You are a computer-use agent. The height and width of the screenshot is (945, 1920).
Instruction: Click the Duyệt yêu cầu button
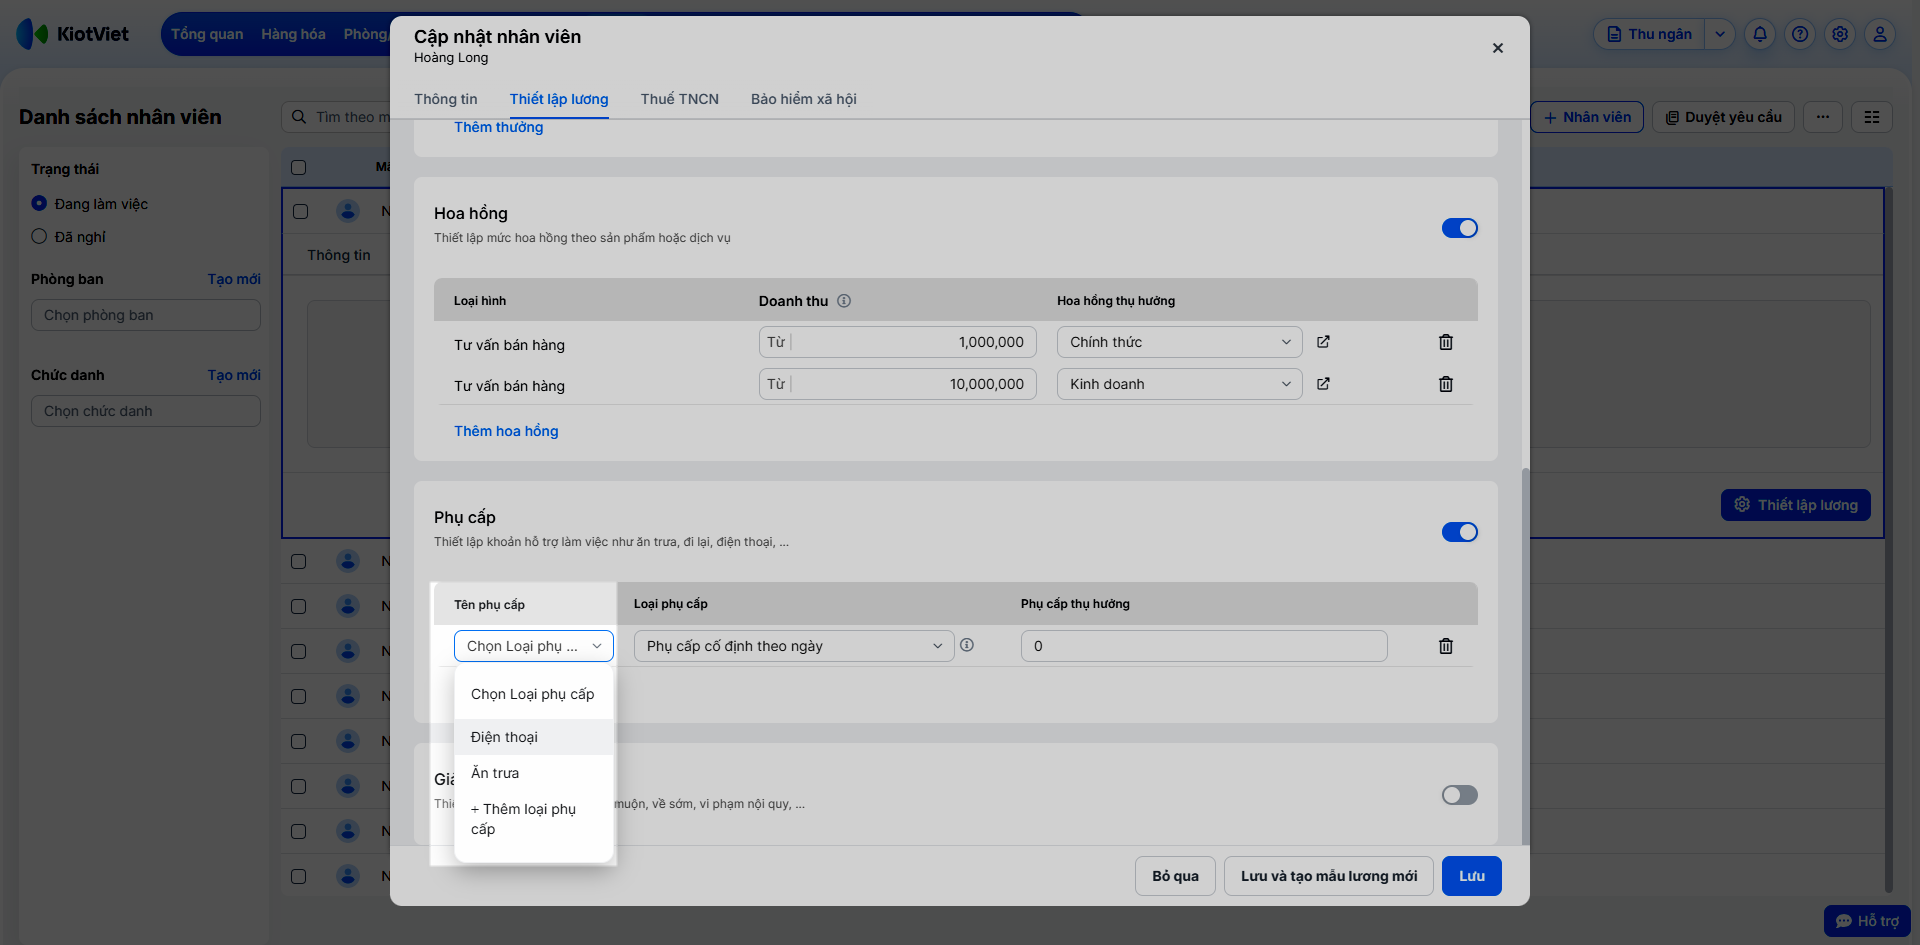click(x=1724, y=117)
